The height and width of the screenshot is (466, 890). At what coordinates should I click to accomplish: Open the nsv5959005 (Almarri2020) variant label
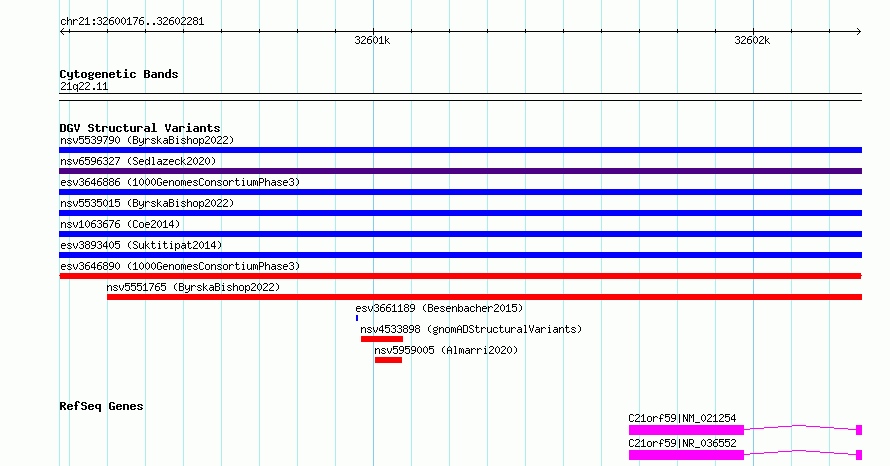click(x=446, y=350)
